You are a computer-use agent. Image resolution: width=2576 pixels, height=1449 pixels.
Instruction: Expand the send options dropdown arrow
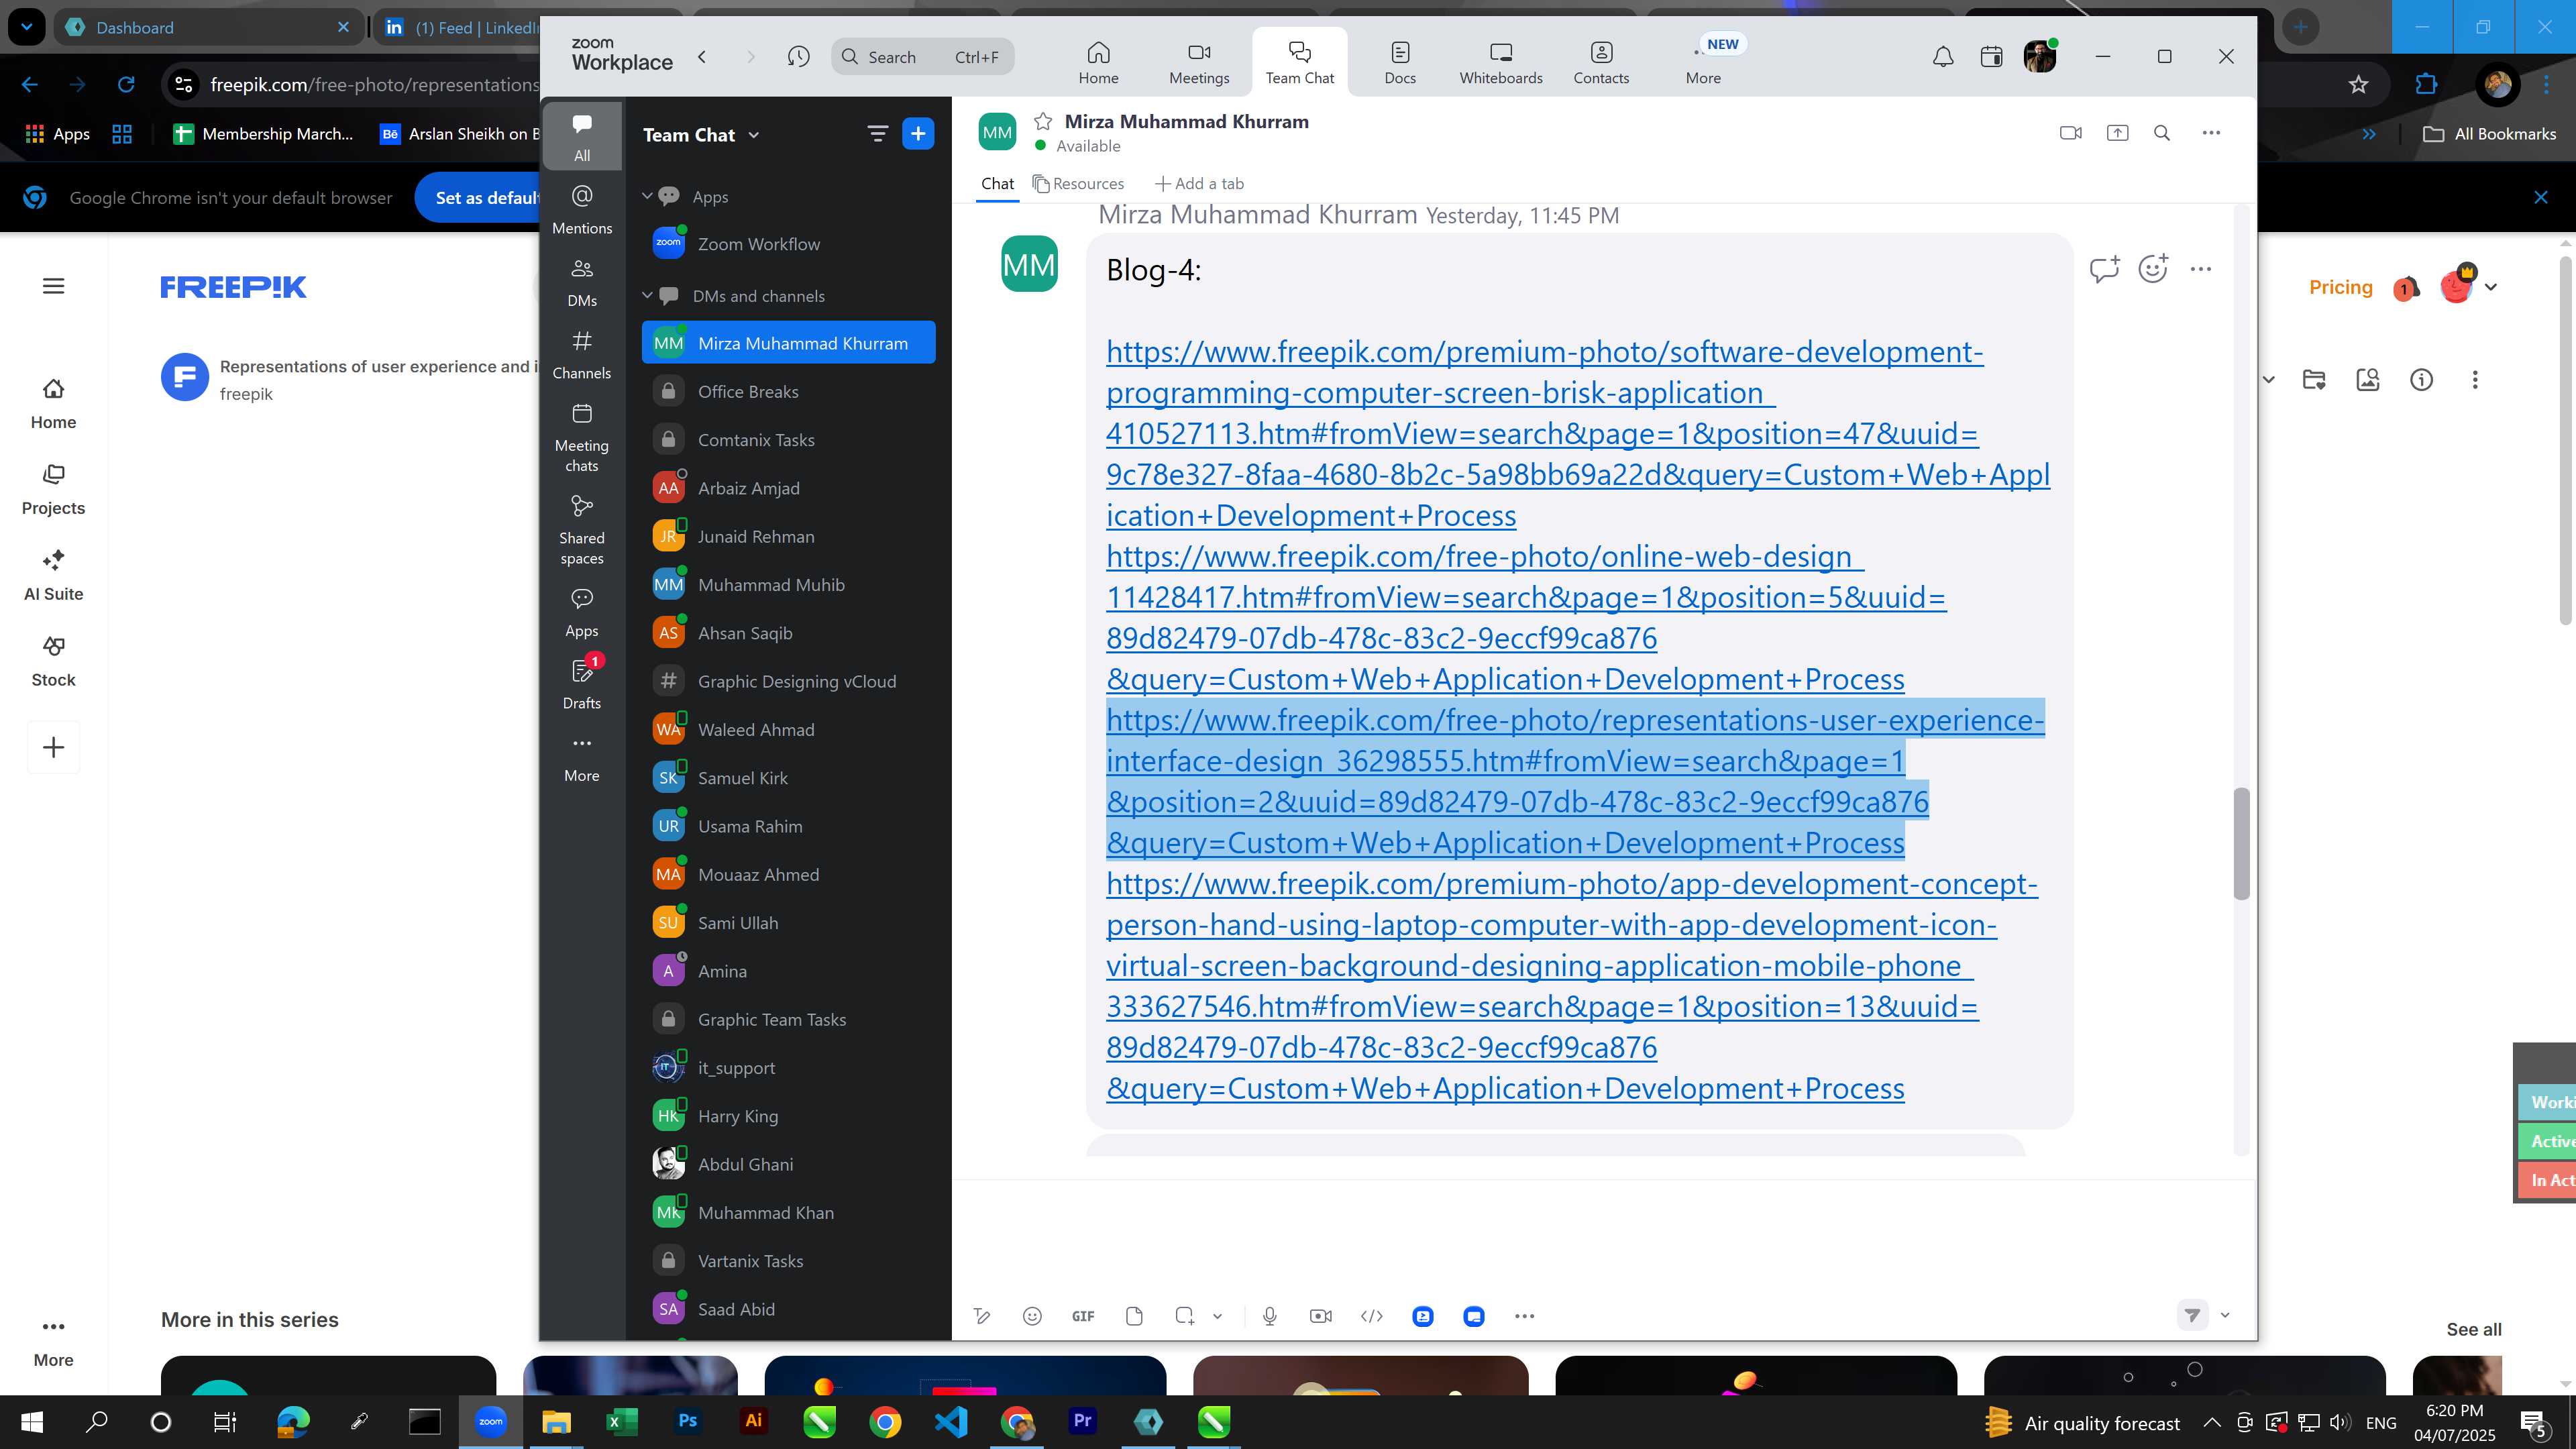pyautogui.click(x=2225, y=1315)
